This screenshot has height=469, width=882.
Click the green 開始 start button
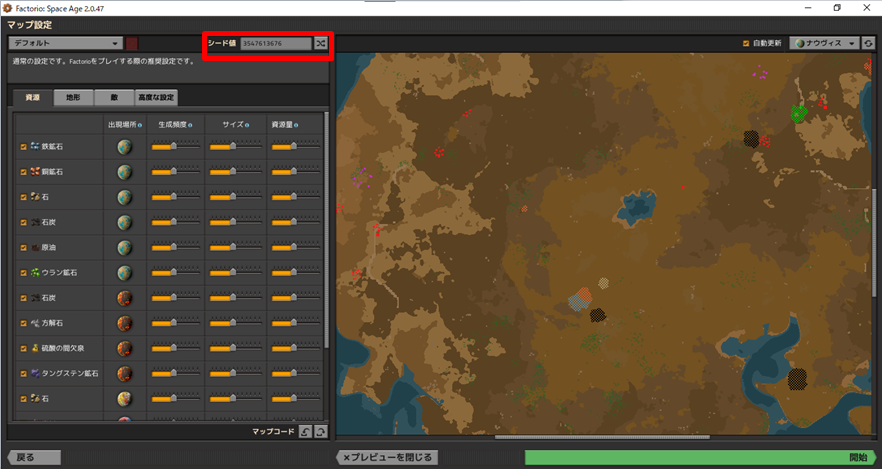click(699, 457)
